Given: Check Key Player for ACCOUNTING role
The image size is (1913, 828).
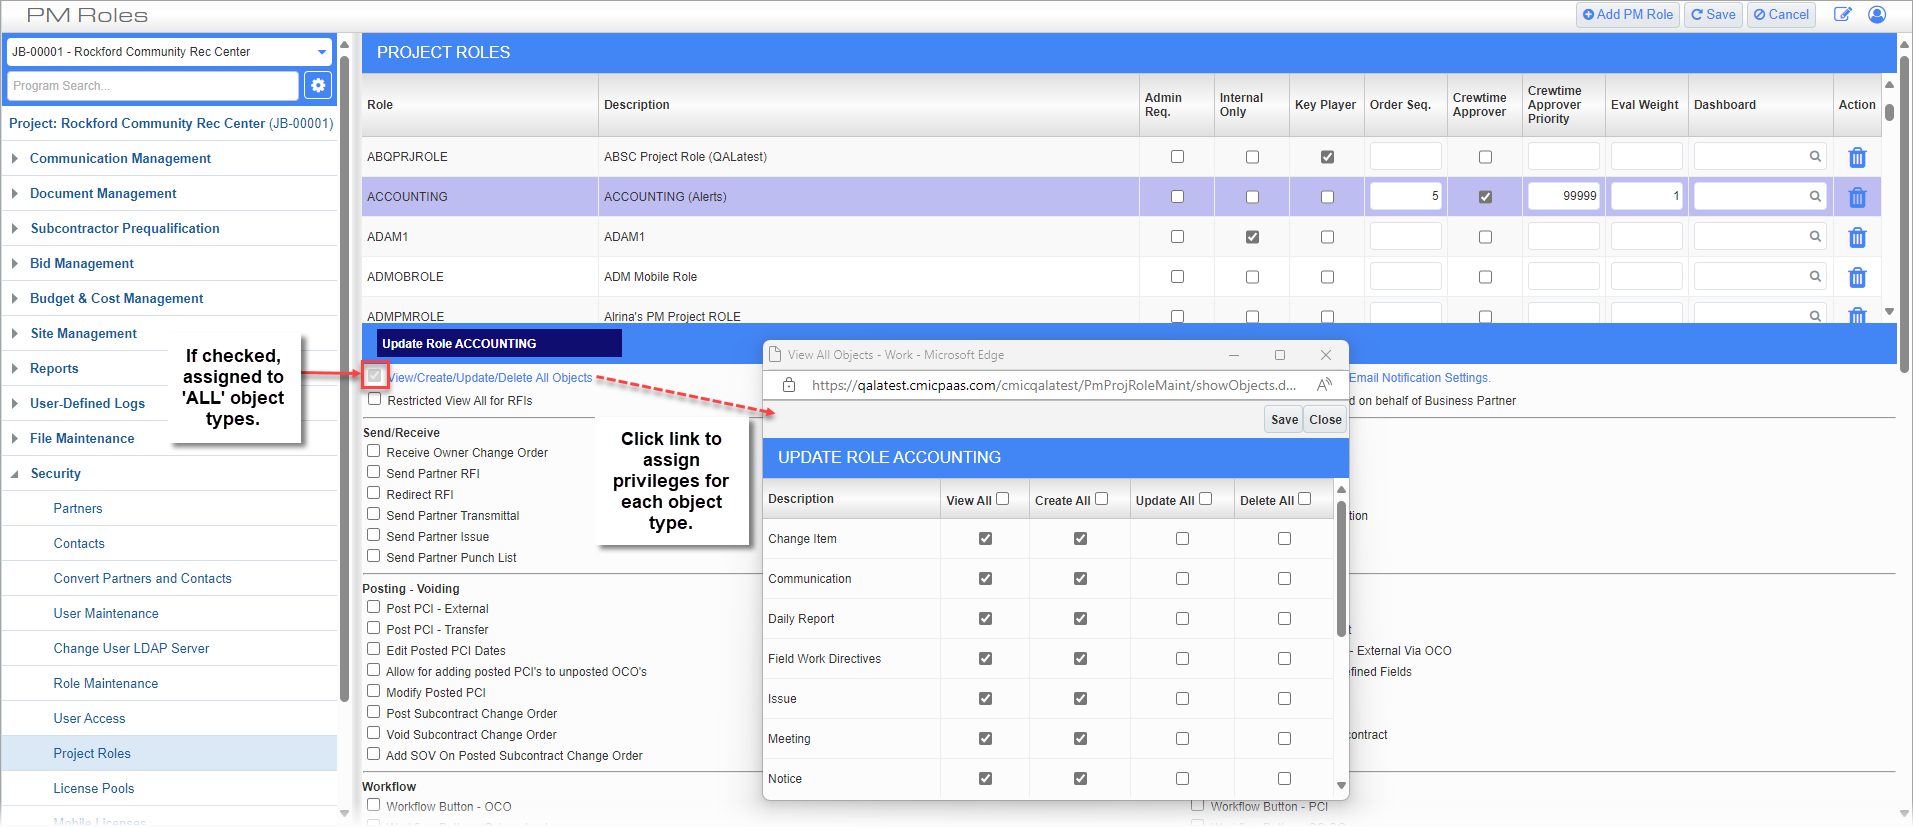Looking at the screenshot, I should tap(1327, 197).
